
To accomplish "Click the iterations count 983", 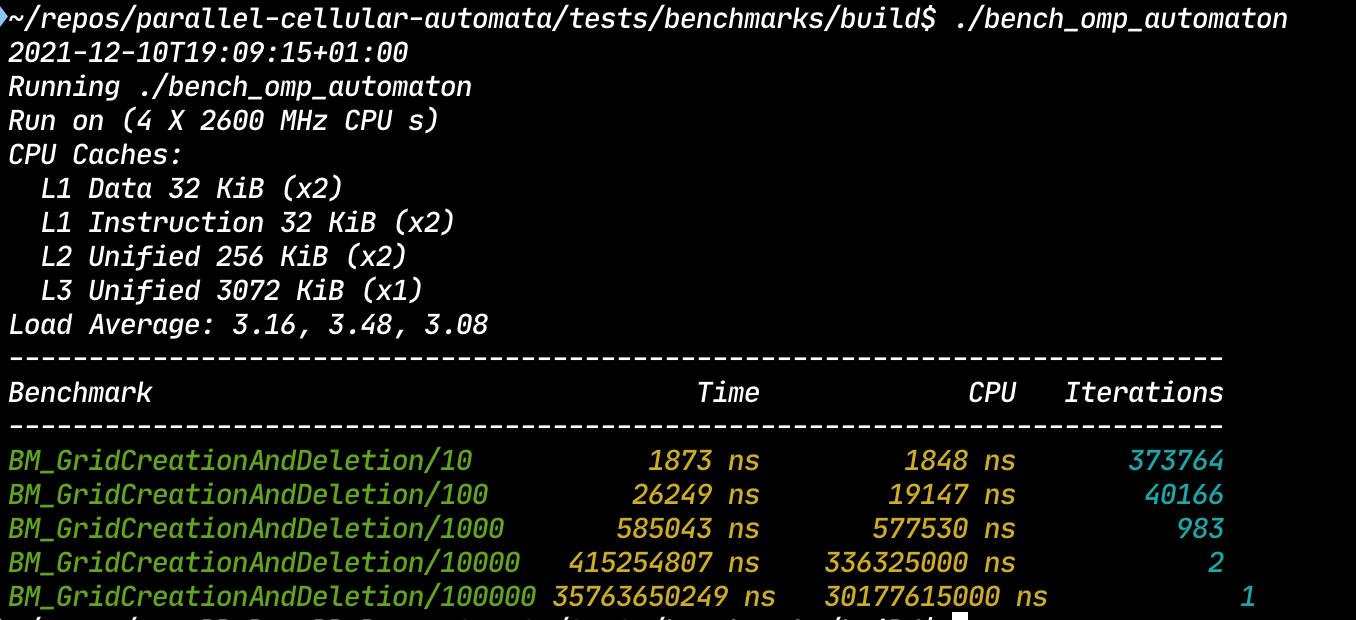I will (1200, 529).
